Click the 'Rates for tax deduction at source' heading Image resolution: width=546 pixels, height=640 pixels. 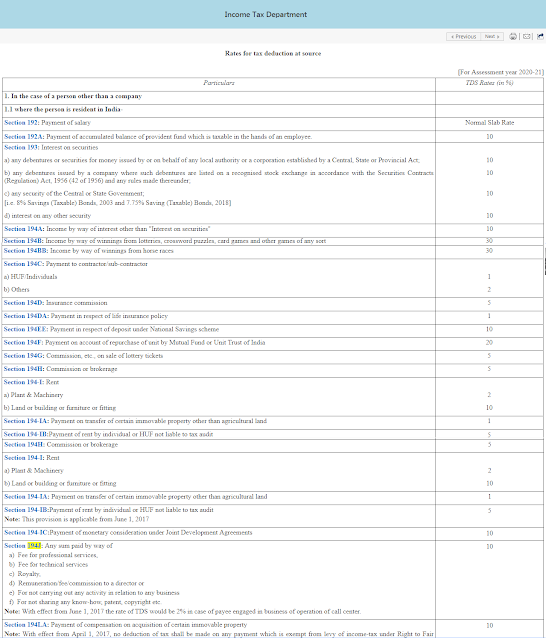[x=273, y=53]
